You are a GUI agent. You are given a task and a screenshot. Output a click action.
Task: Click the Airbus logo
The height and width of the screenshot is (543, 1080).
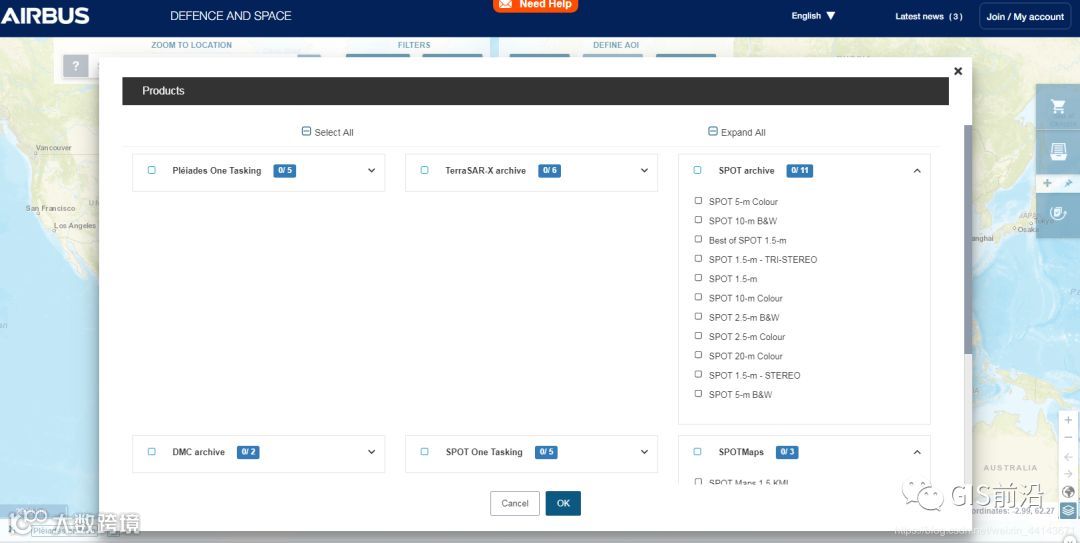click(45, 16)
